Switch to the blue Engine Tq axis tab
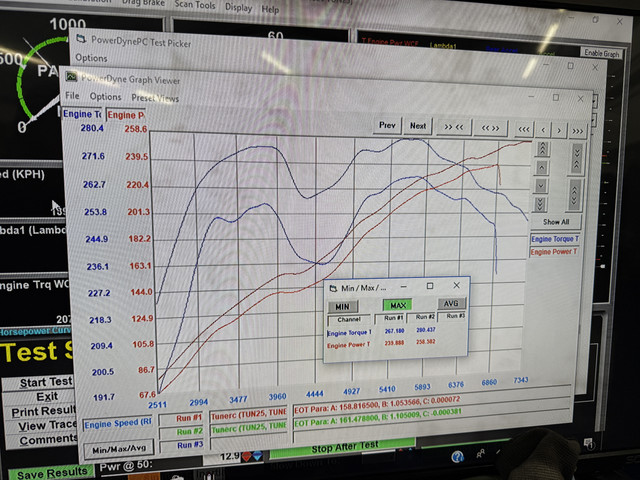 click(82, 114)
